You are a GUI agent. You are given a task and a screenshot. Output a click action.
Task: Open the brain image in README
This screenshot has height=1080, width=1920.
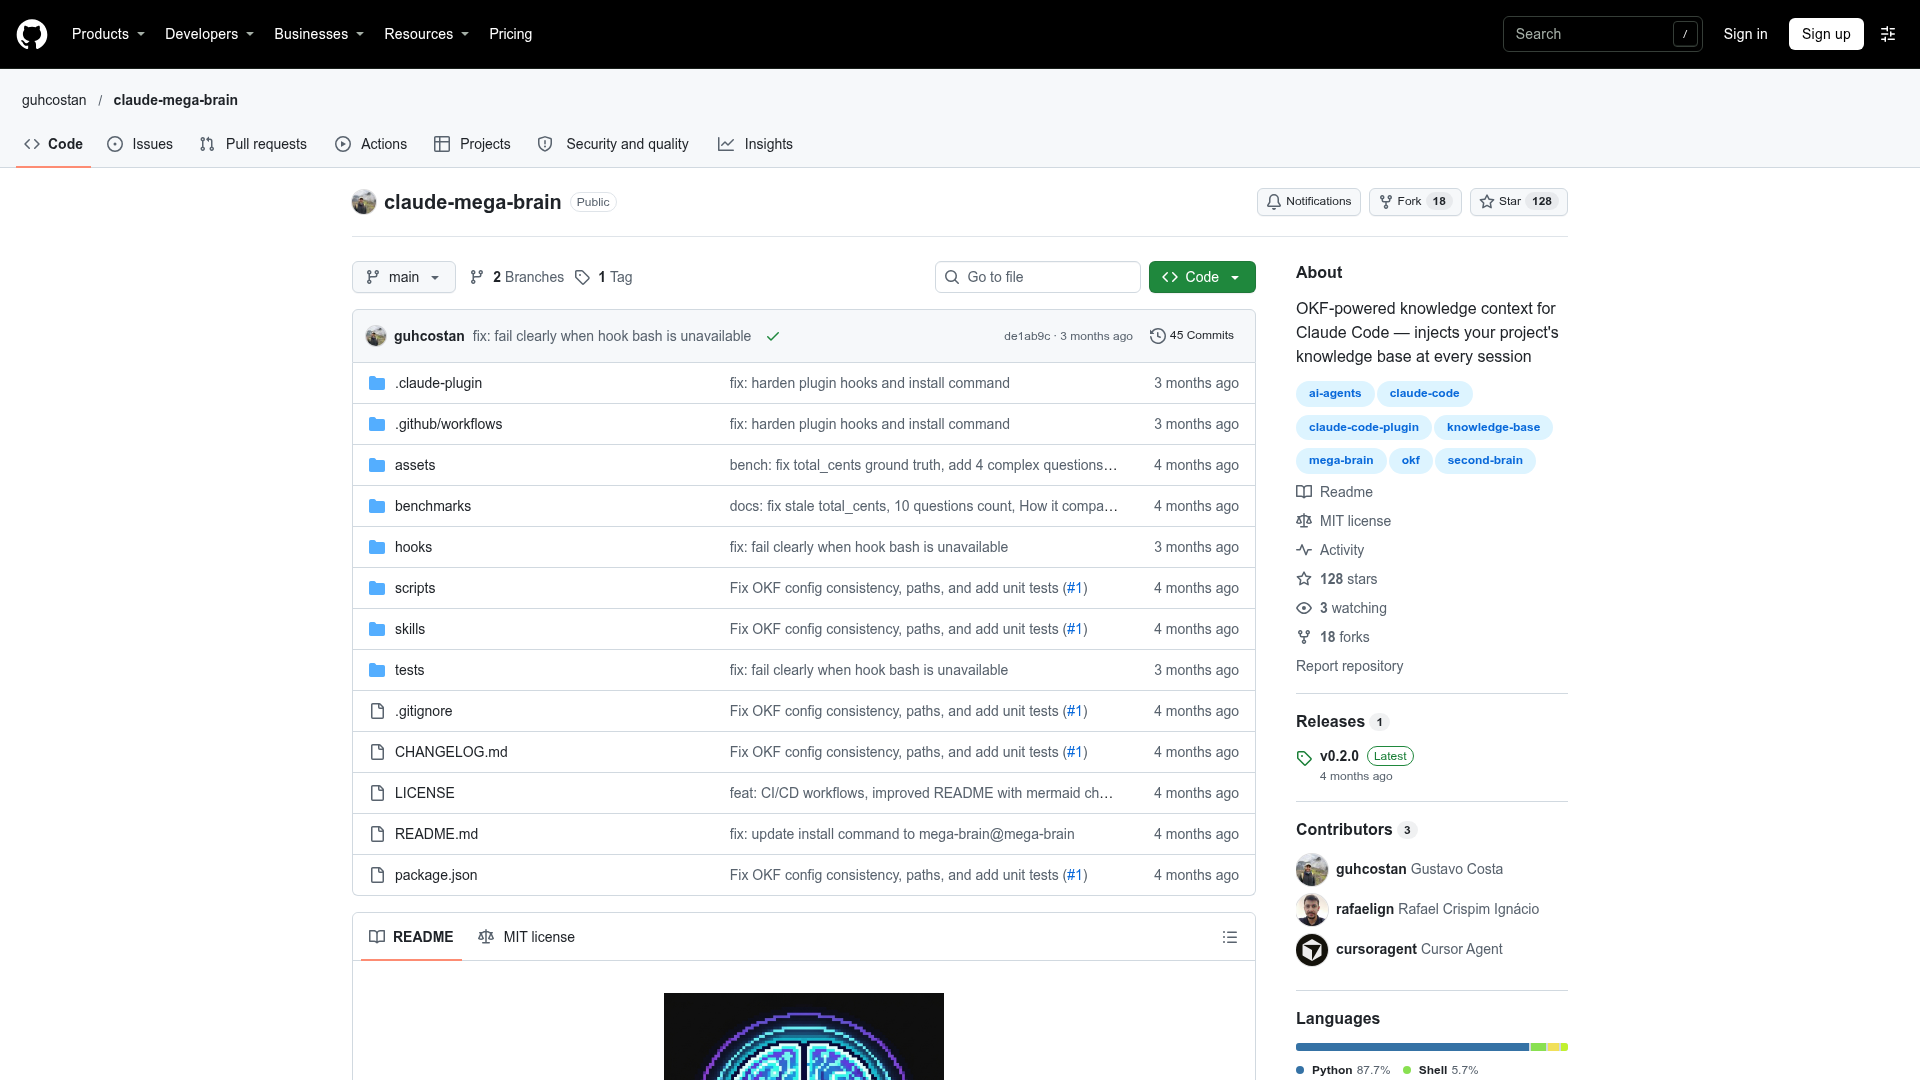coord(804,1036)
